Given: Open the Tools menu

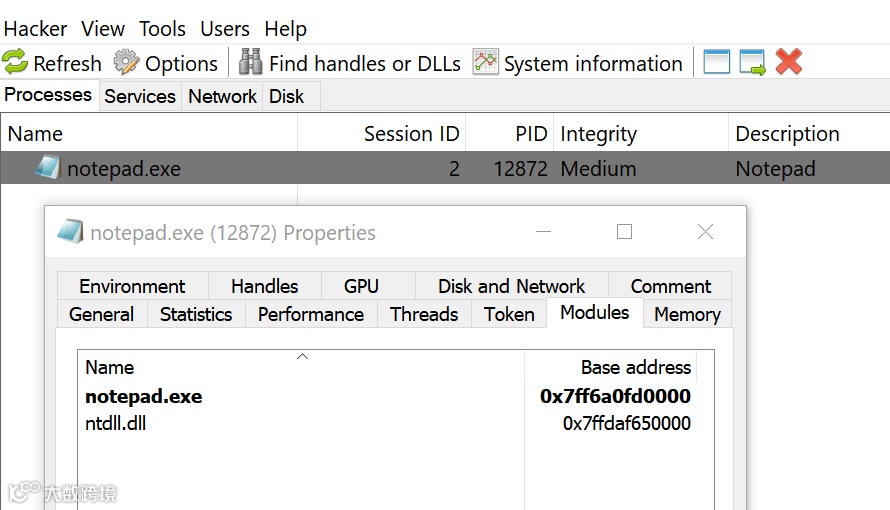Looking at the screenshot, I should coord(162,29).
